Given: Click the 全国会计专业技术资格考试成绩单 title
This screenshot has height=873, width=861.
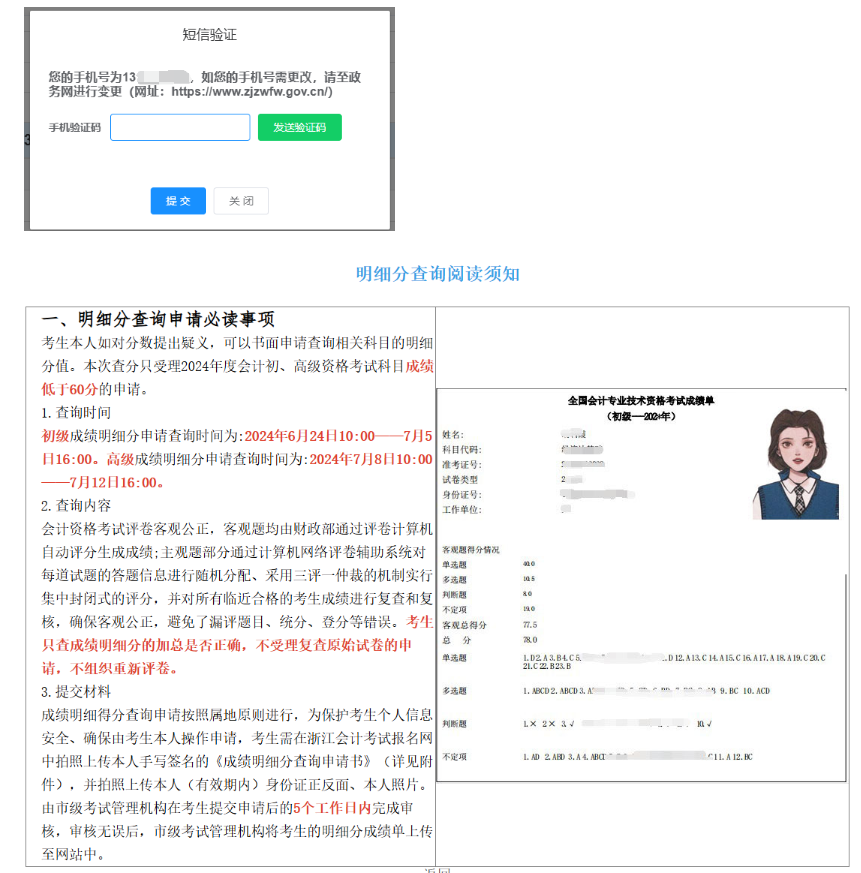Looking at the screenshot, I should coord(641,401).
